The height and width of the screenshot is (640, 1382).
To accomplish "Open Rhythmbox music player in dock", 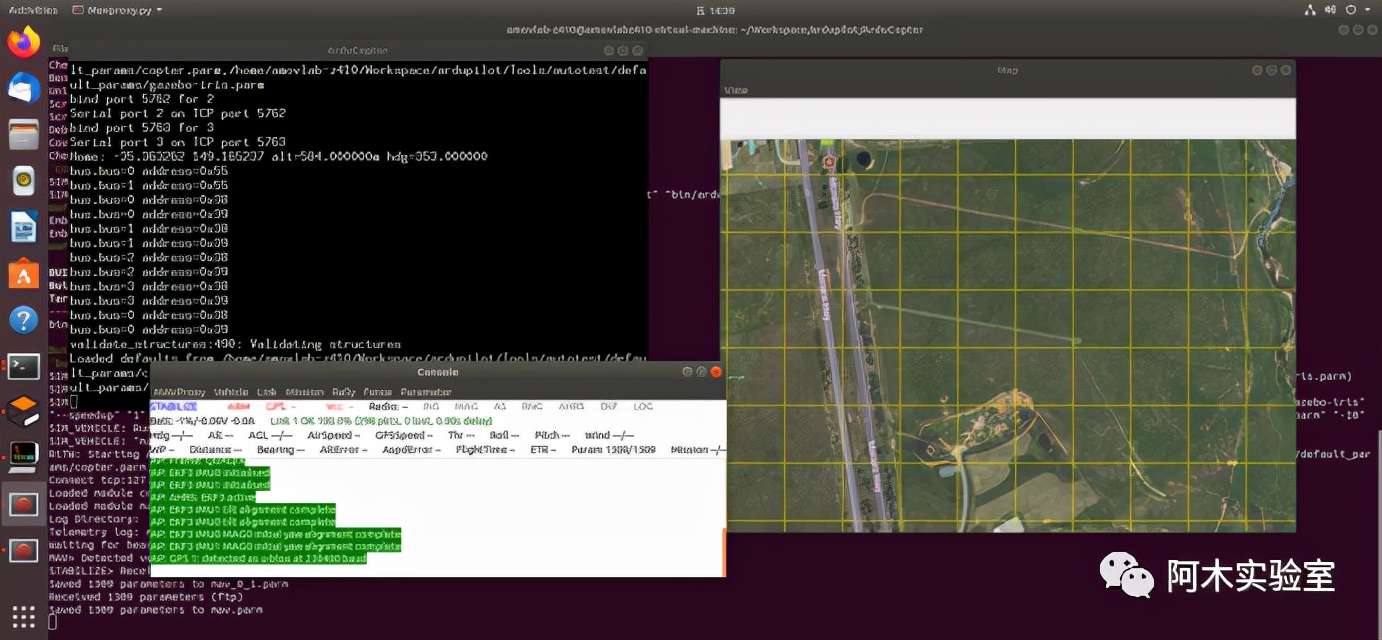I will pos(23,181).
